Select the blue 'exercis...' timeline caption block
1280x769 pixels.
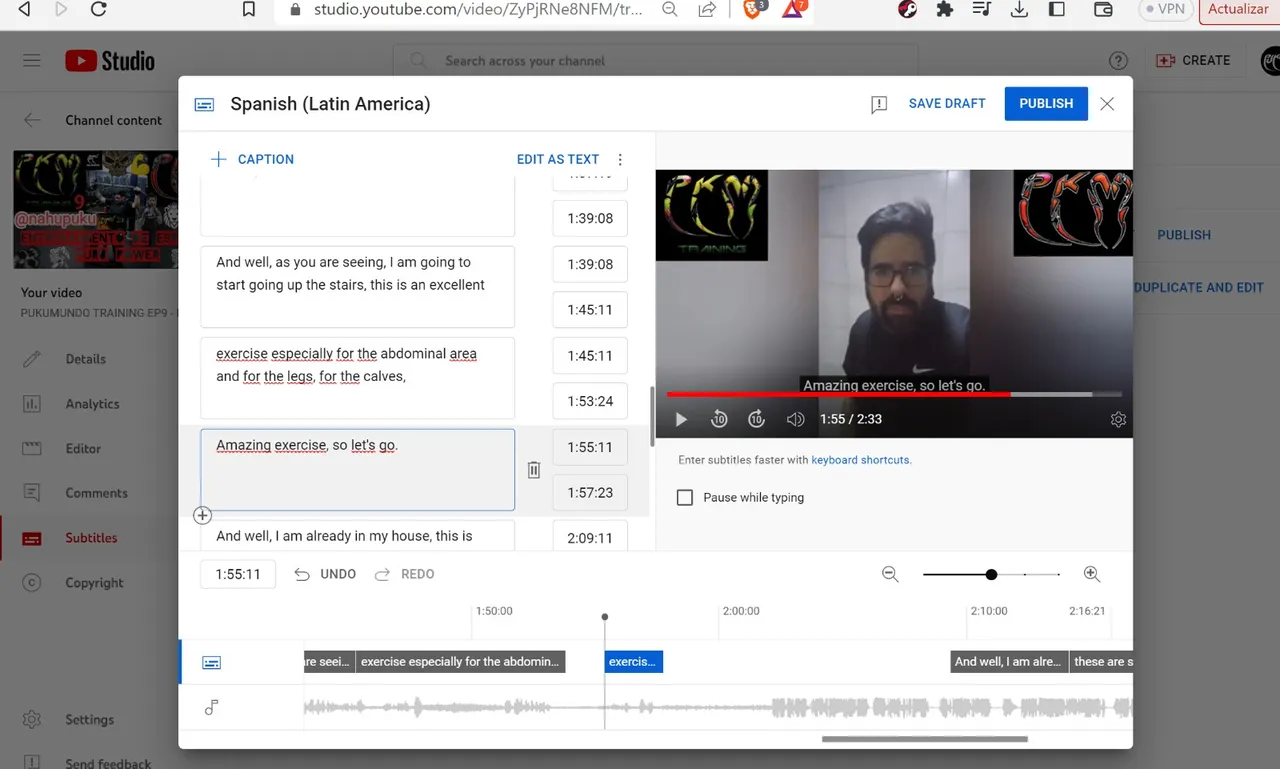pyautogui.click(x=634, y=662)
